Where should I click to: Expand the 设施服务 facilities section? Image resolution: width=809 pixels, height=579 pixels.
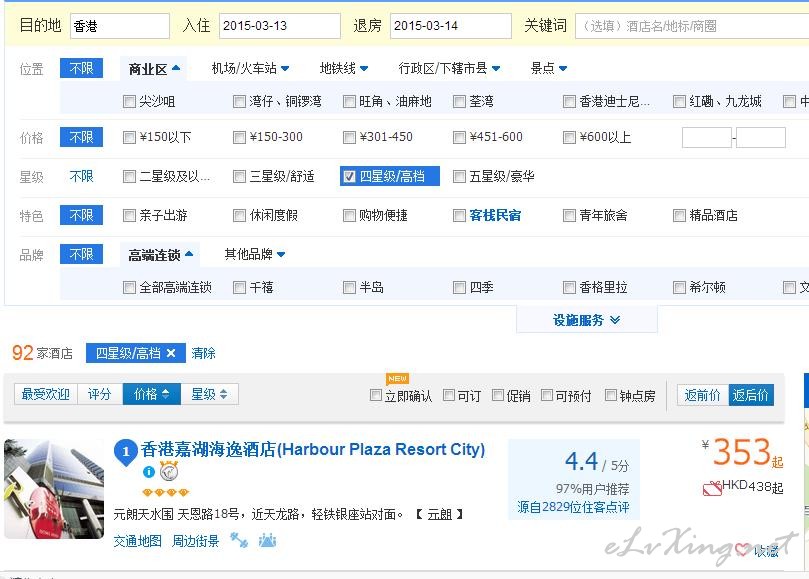(586, 320)
